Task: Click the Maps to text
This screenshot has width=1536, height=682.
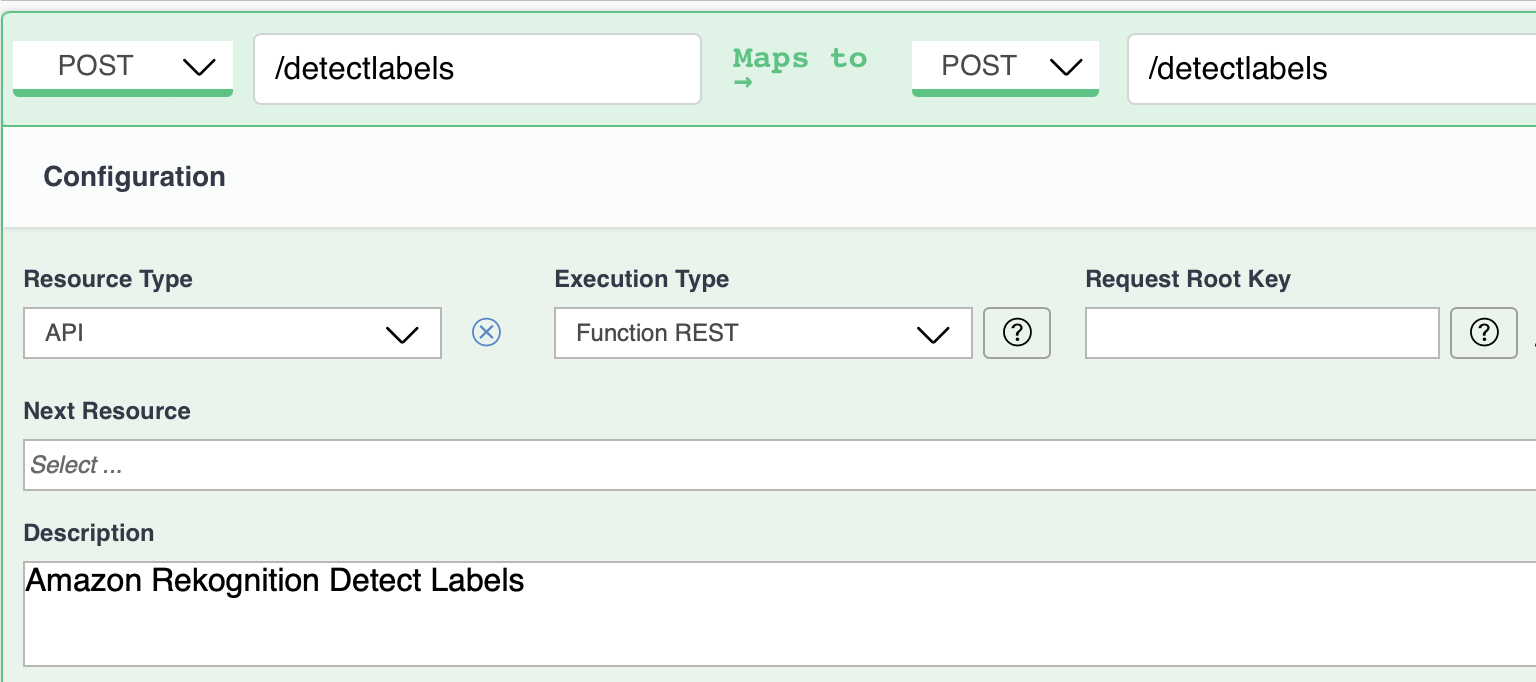Action: (x=800, y=58)
